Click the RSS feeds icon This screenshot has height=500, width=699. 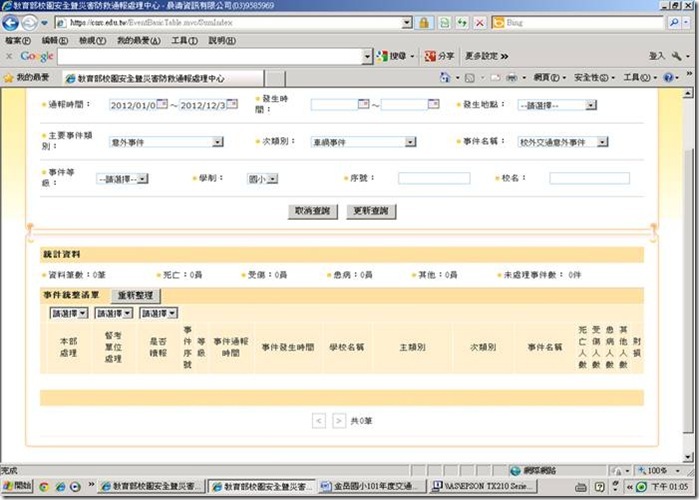pos(469,78)
